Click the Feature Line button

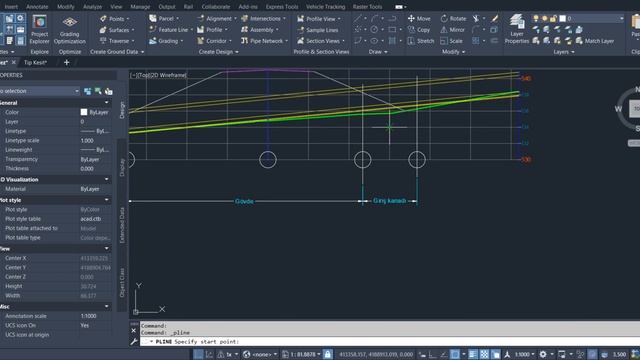[171, 30]
